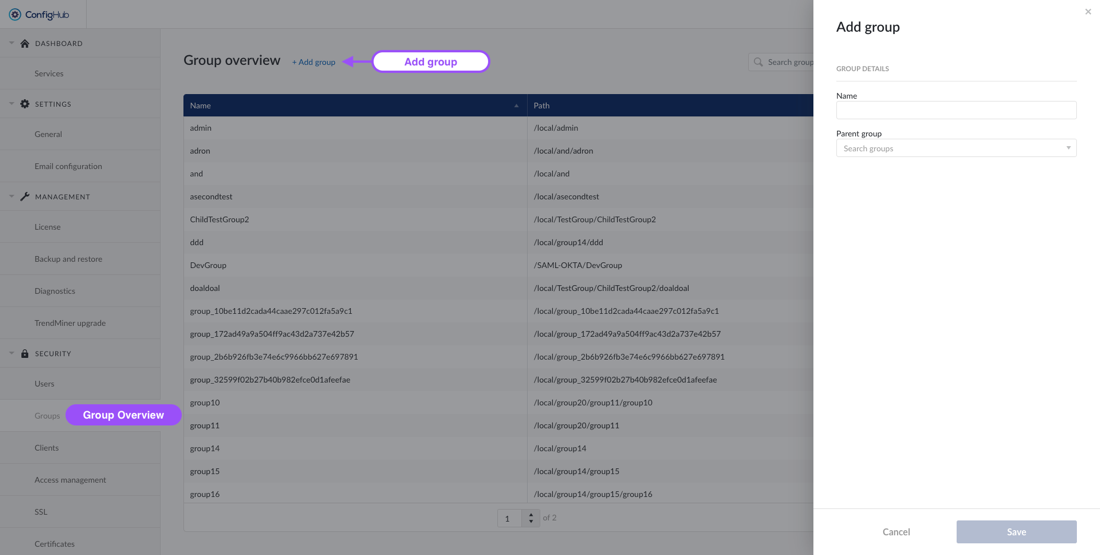Click the Management wrench icon
Image resolution: width=1100 pixels, height=559 pixels.
pyautogui.click(x=25, y=197)
